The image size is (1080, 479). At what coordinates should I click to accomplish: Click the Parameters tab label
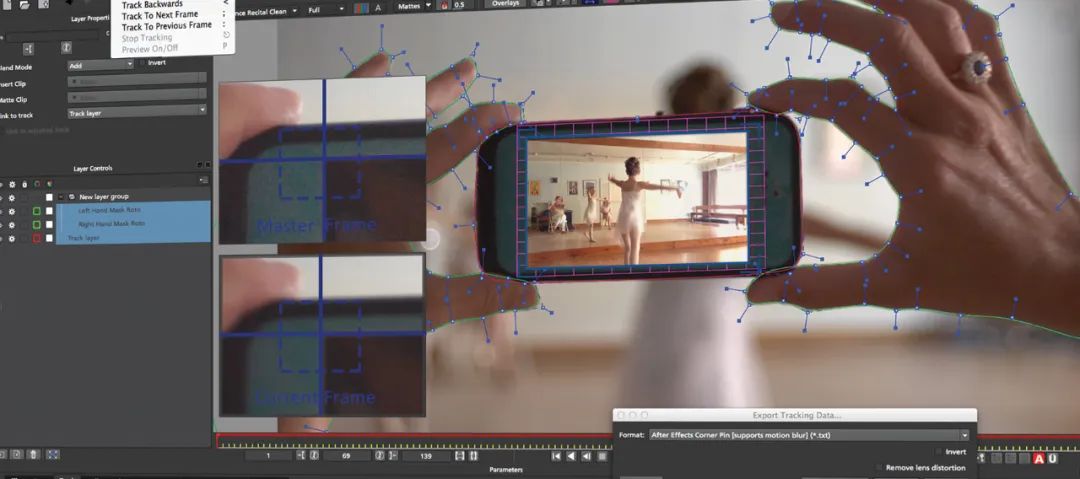point(506,469)
